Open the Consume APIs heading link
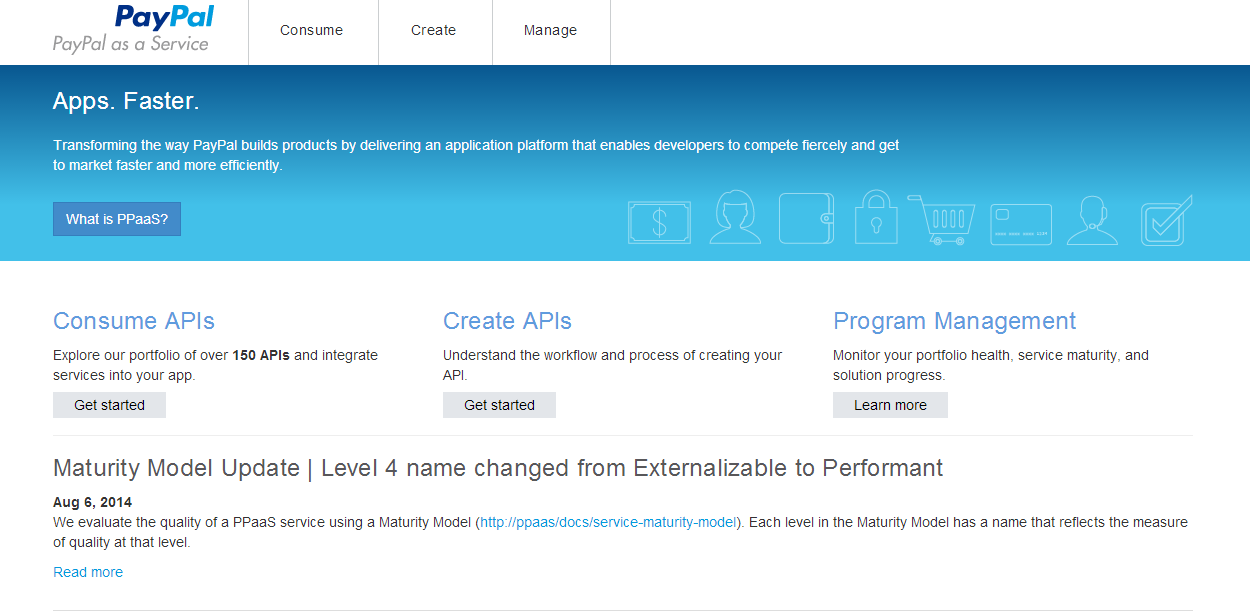The image size is (1250, 613). 134,321
